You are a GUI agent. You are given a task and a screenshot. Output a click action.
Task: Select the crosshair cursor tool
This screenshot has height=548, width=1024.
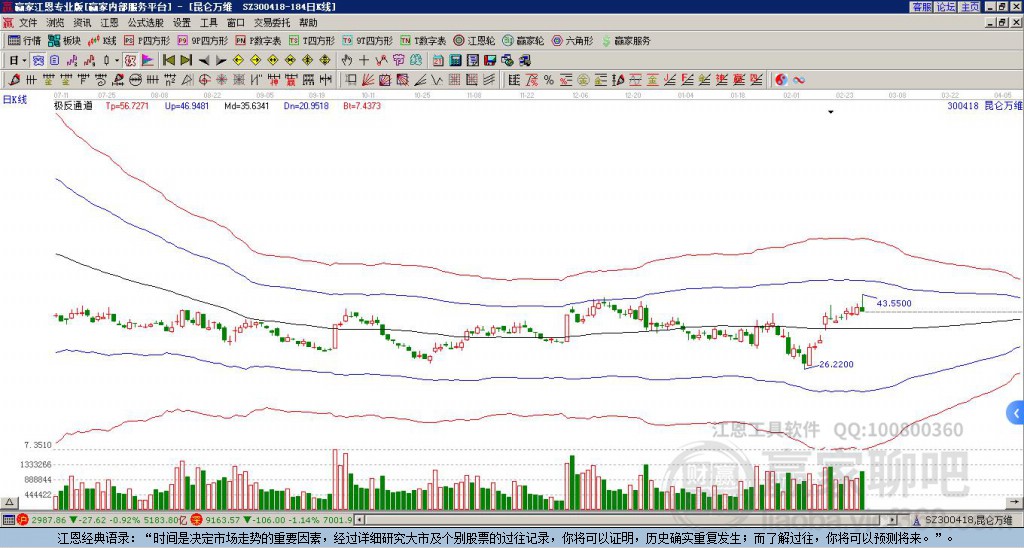(x=364, y=60)
